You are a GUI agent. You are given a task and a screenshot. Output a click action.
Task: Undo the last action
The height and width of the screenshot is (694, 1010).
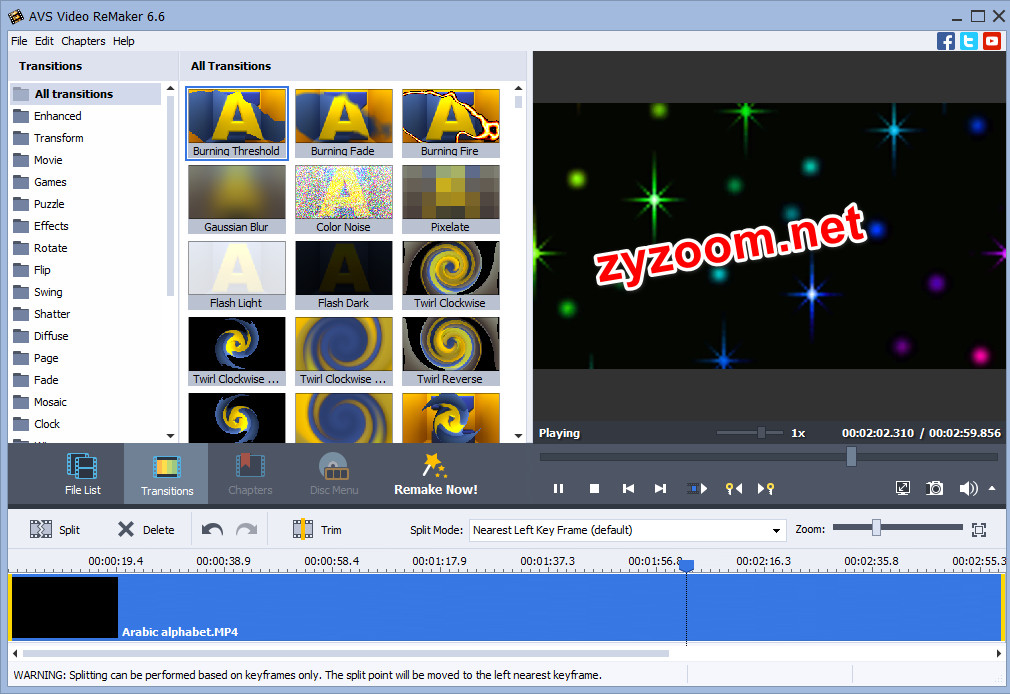(212, 530)
